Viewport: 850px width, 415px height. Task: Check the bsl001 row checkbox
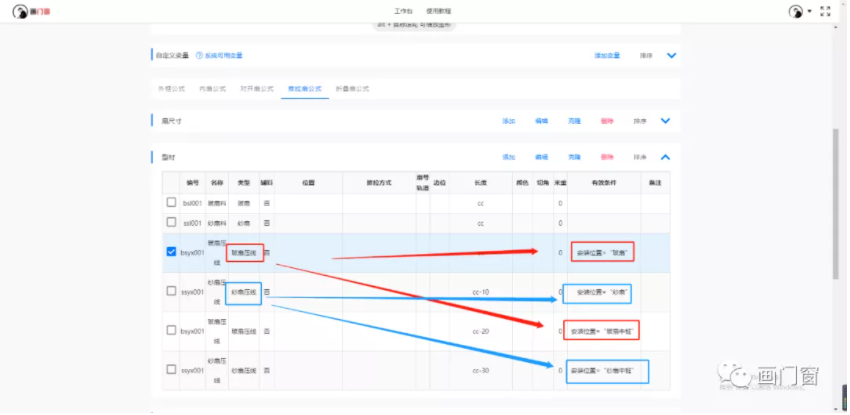[172, 203]
